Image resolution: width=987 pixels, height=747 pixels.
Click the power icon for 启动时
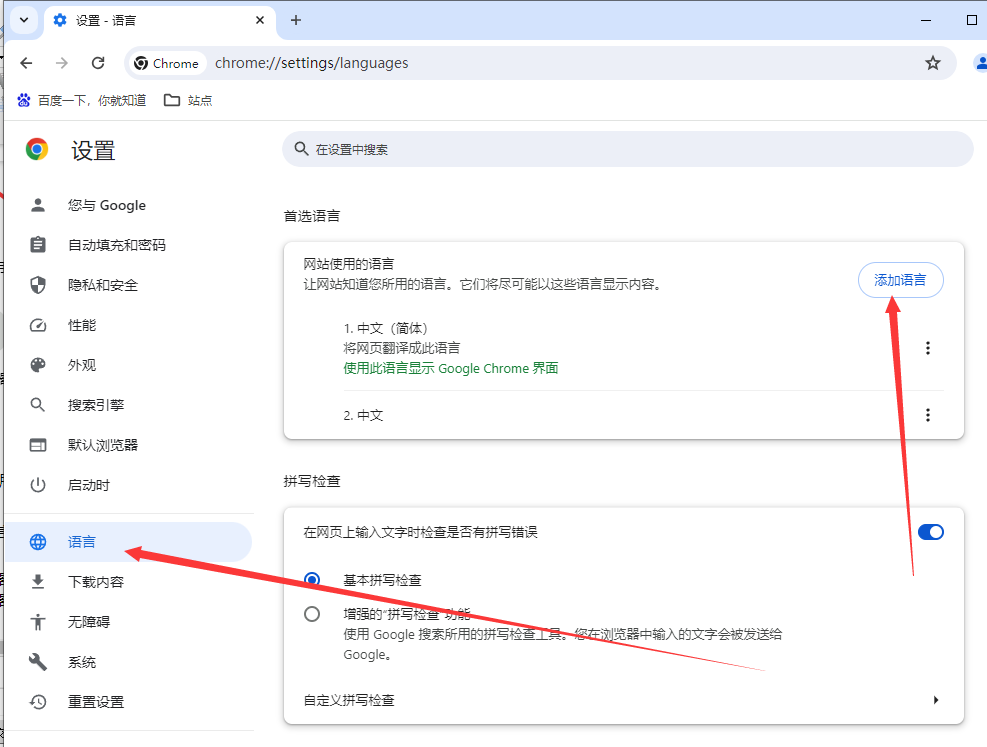pyautogui.click(x=38, y=485)
